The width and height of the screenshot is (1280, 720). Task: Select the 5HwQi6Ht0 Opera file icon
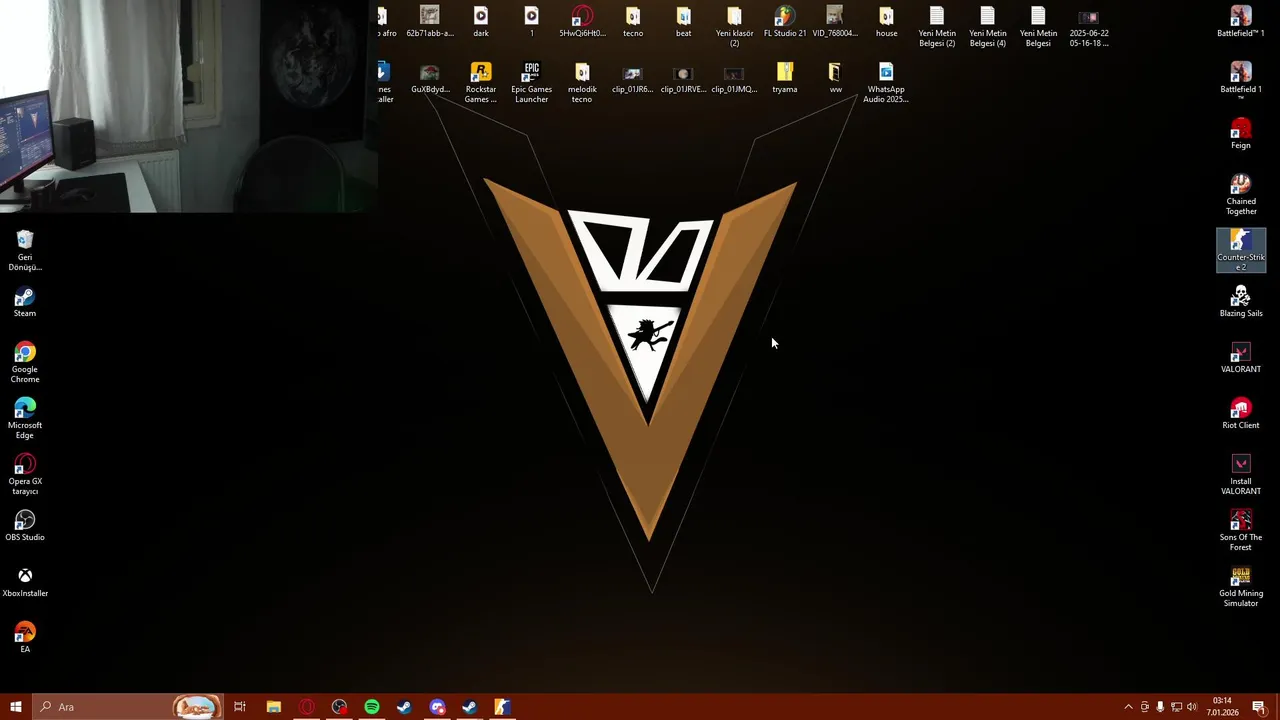pyautogui.click(x=582, y=22)
